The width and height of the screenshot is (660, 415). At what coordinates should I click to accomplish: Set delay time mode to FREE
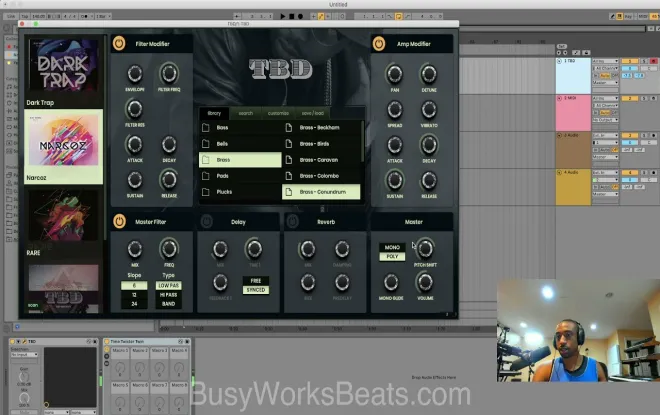click(256, 281)
